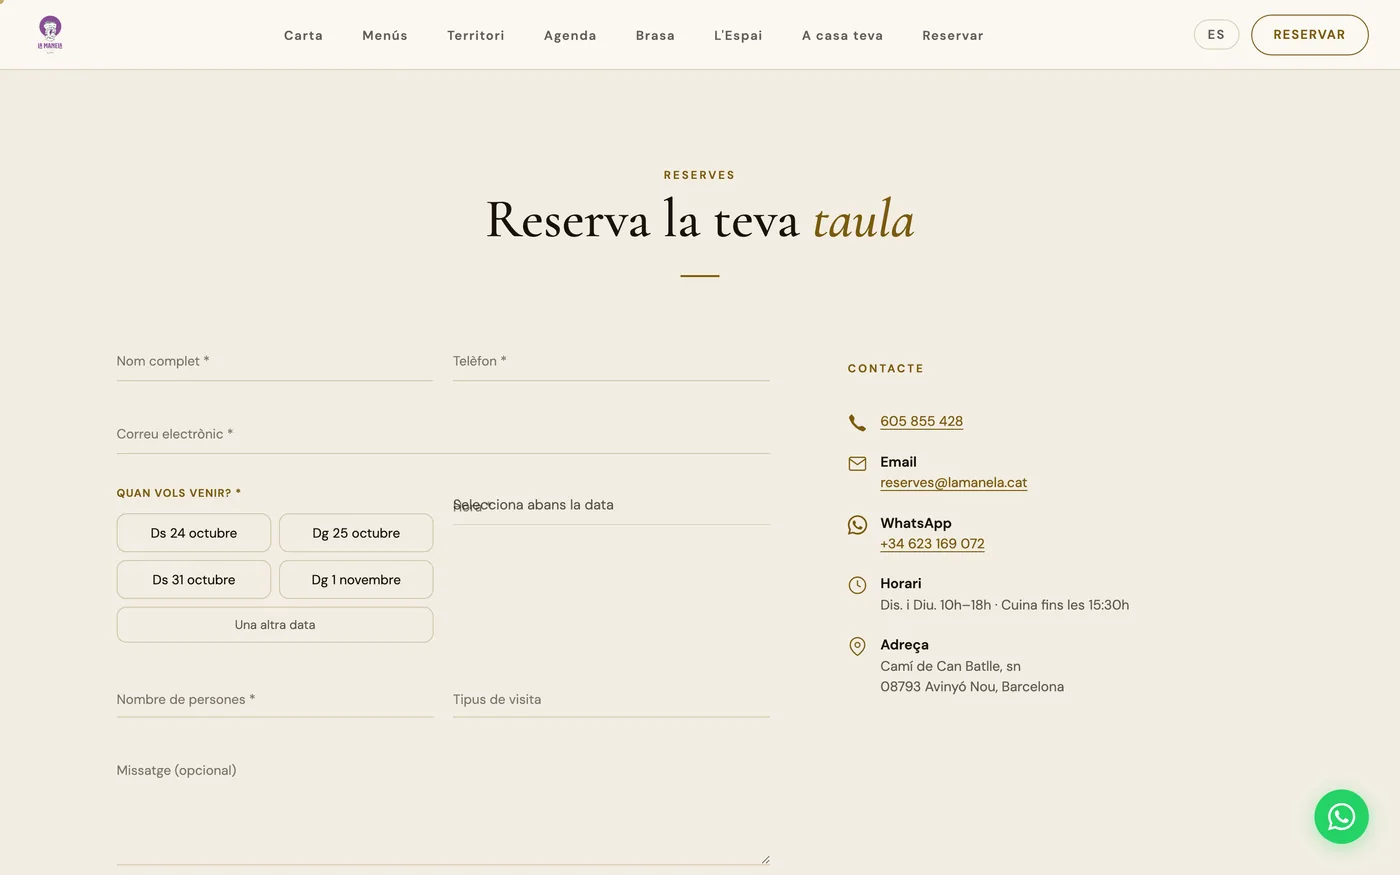Open the hour dropdown 'Selecciona abans la data'
This screenshot has width=1400, height=875.
611,505
